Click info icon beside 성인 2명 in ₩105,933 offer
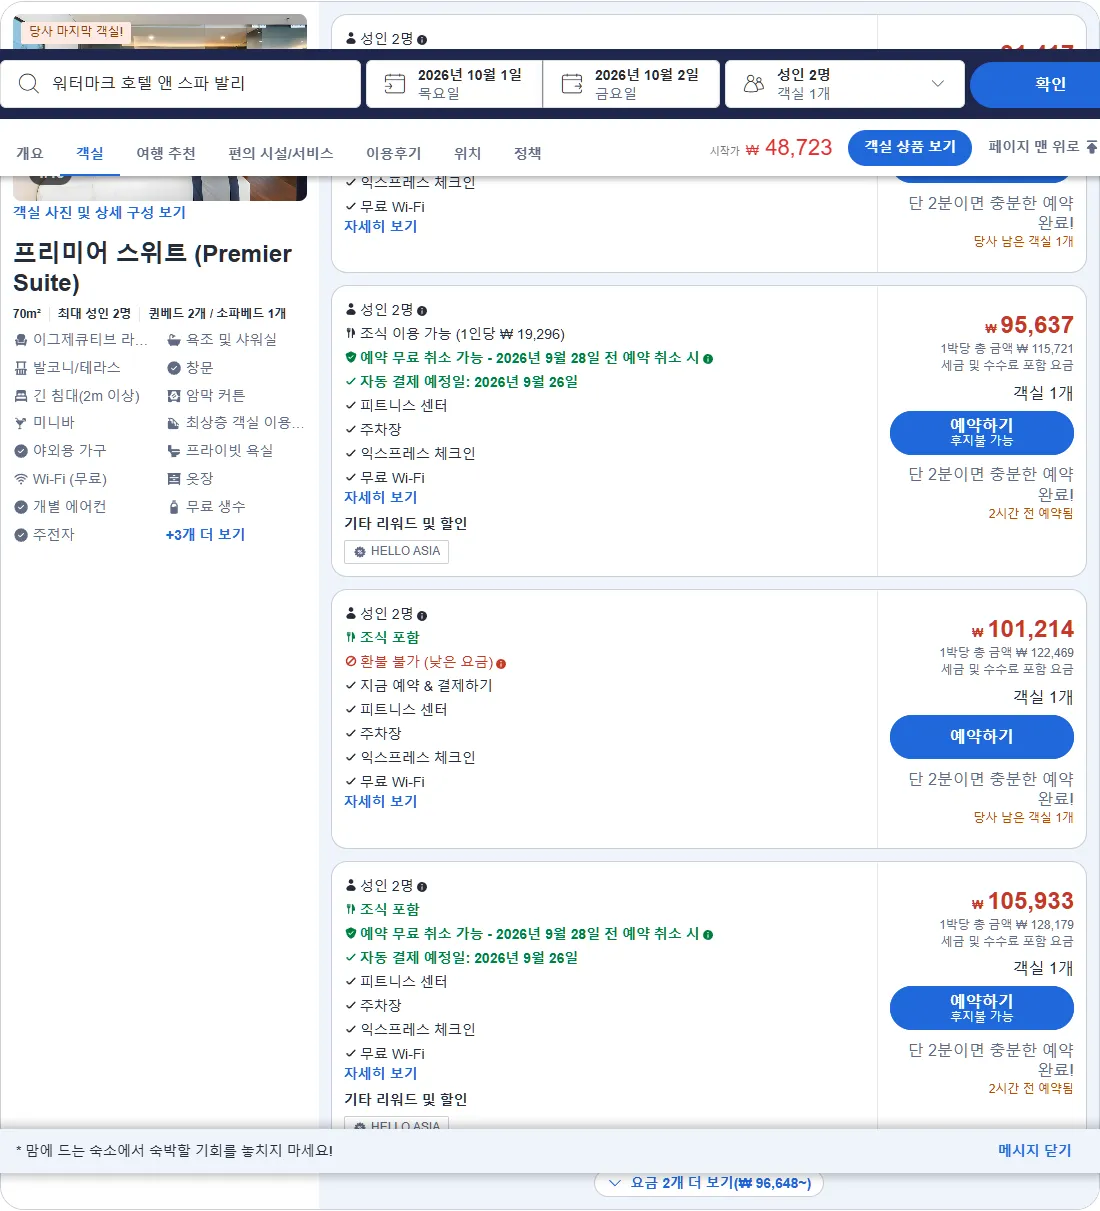Viewport: 1100px width, 1211px height. pyautogui.click(x=422, y=887)
